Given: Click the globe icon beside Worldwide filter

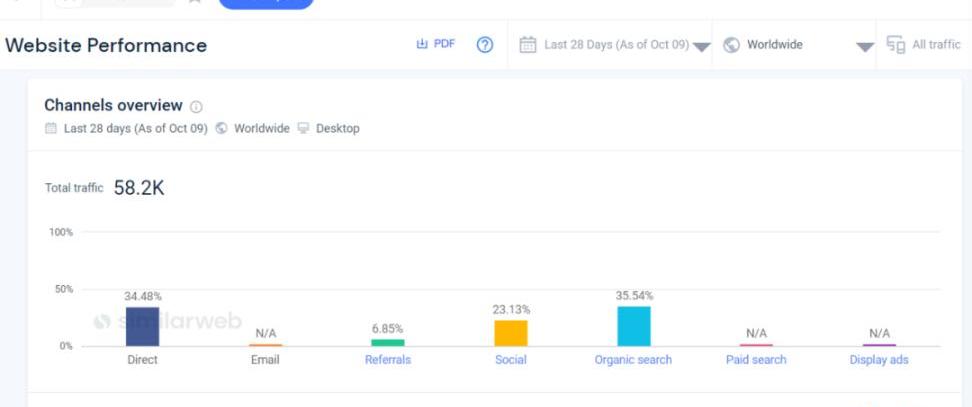Looking at the screenshot, I should click(731, 45).
